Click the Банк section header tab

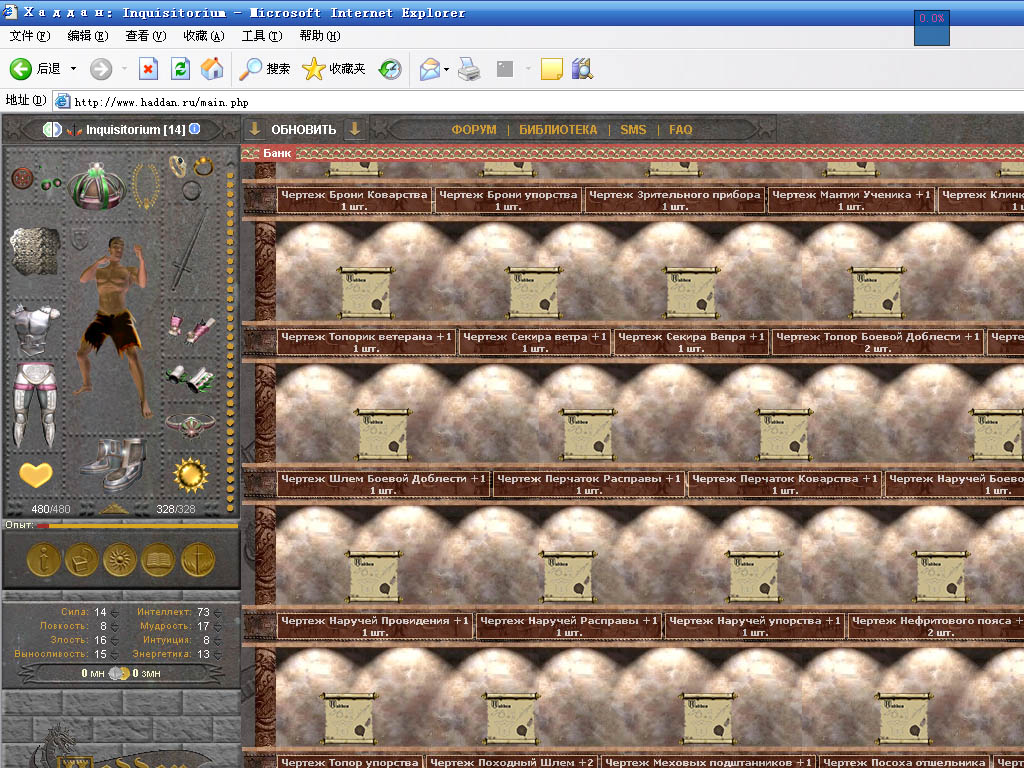click(277, 153)
